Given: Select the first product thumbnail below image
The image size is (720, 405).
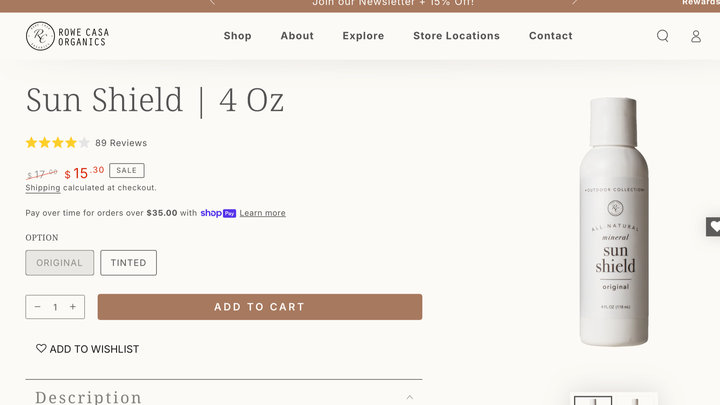Looking at the screenshot, I should [x=593, y=400].
